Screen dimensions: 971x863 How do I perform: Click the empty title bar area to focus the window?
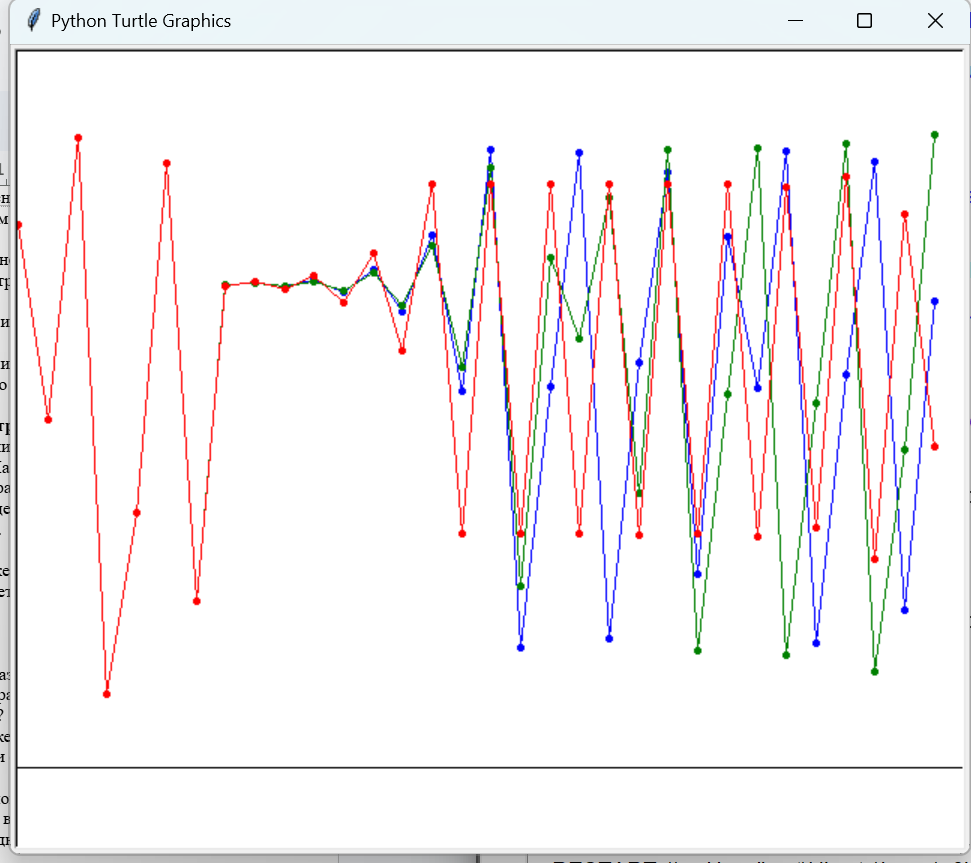[x=500, y=20]
